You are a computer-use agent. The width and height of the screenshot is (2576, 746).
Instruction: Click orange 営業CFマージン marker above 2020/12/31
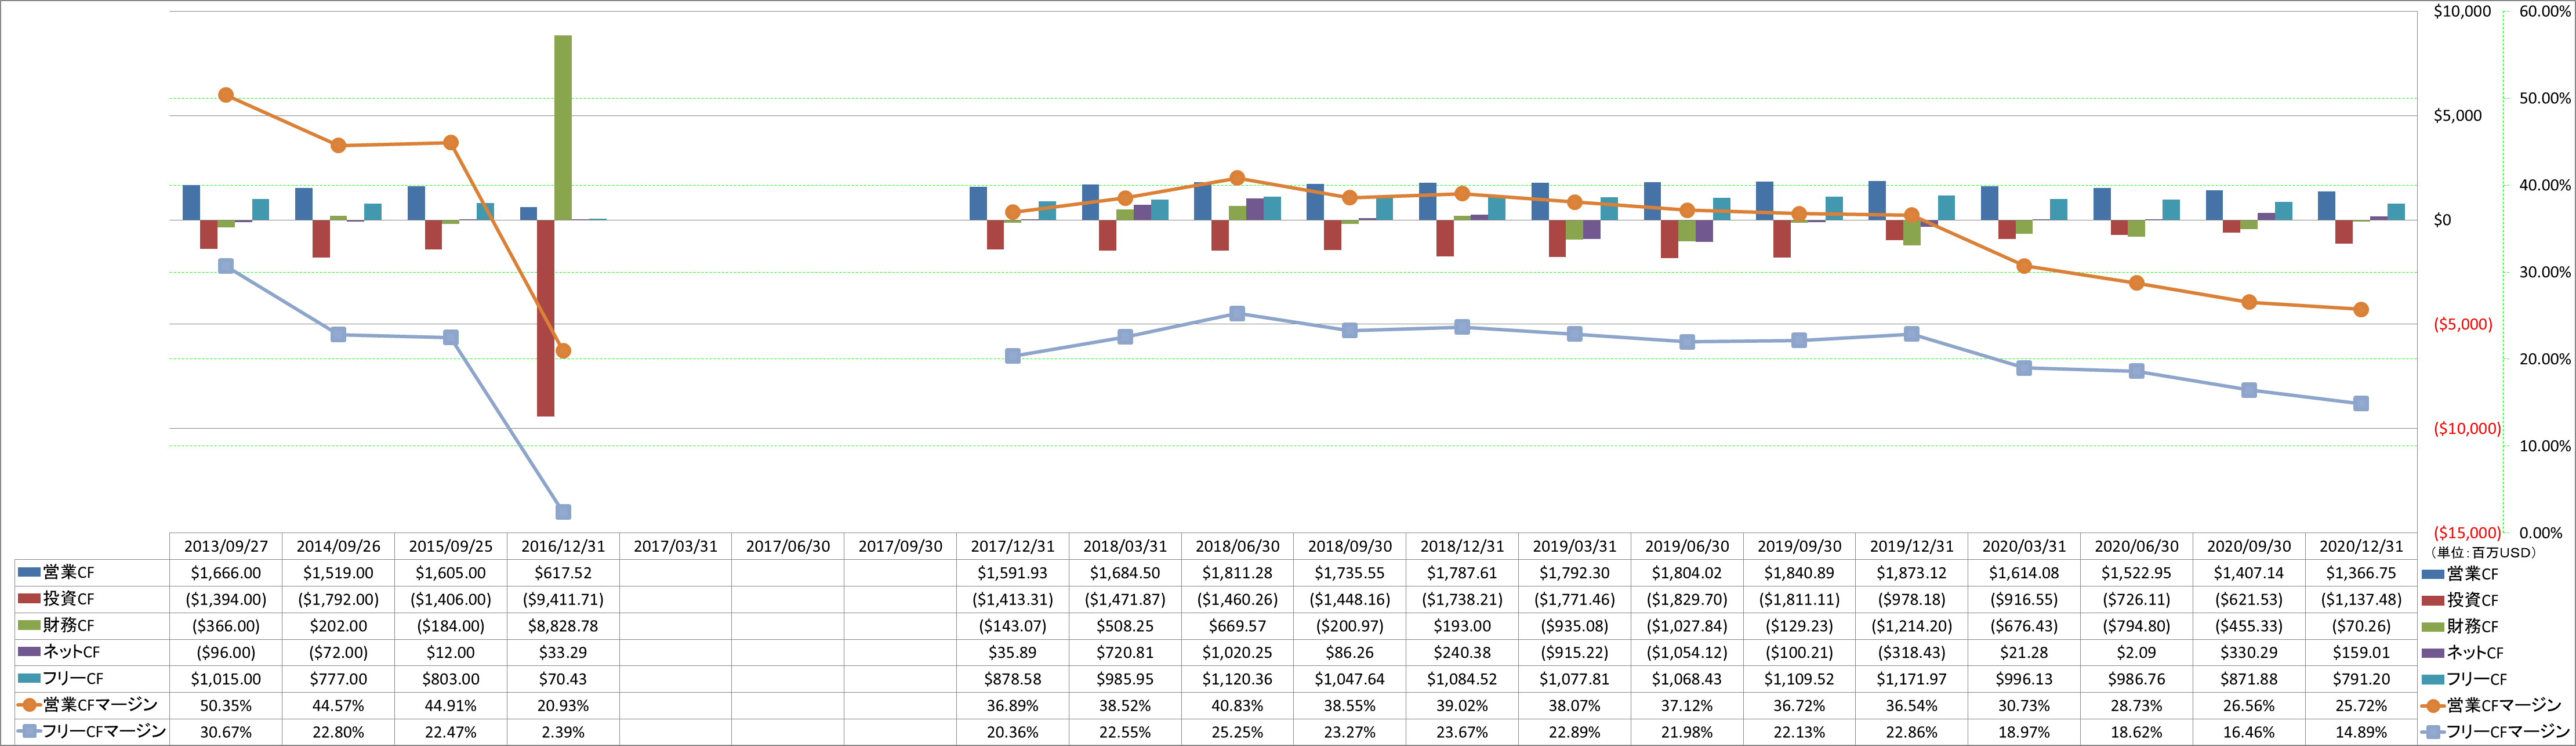2361,310
